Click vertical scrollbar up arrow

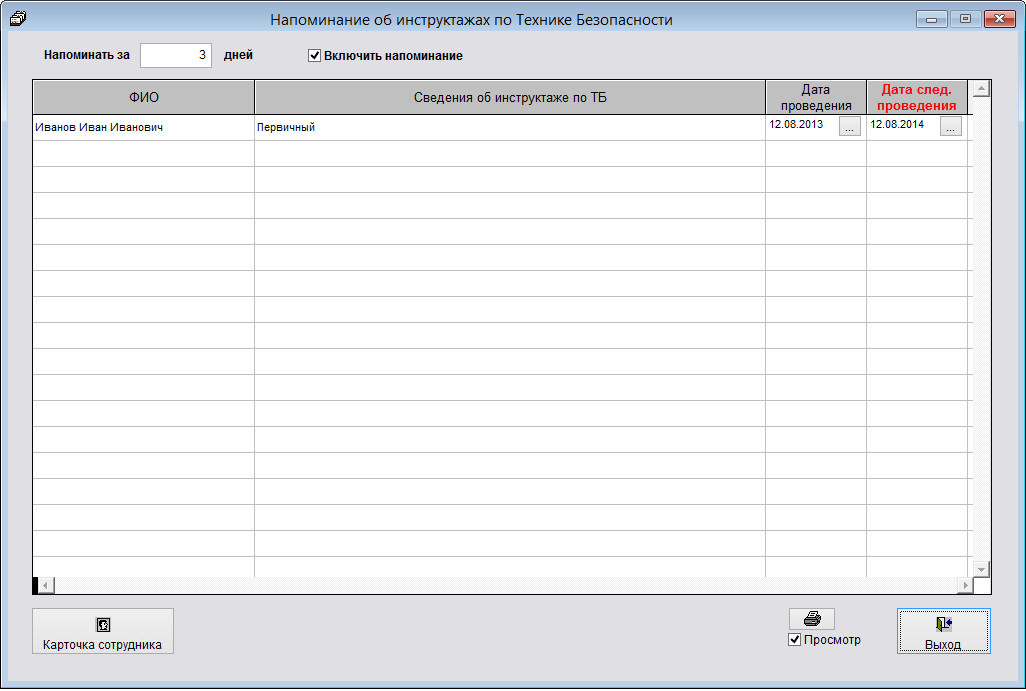tap(980, 89)
